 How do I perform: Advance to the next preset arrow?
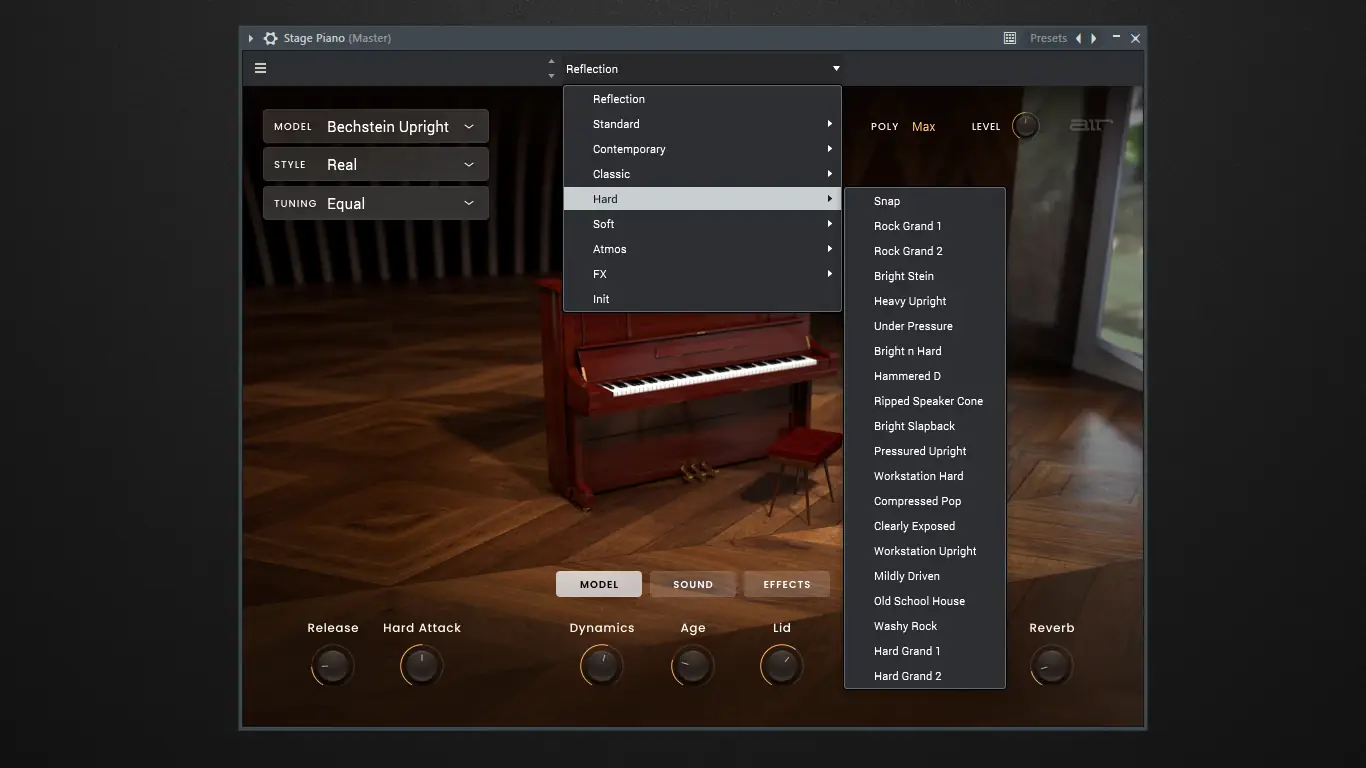tap(1095, 38)
